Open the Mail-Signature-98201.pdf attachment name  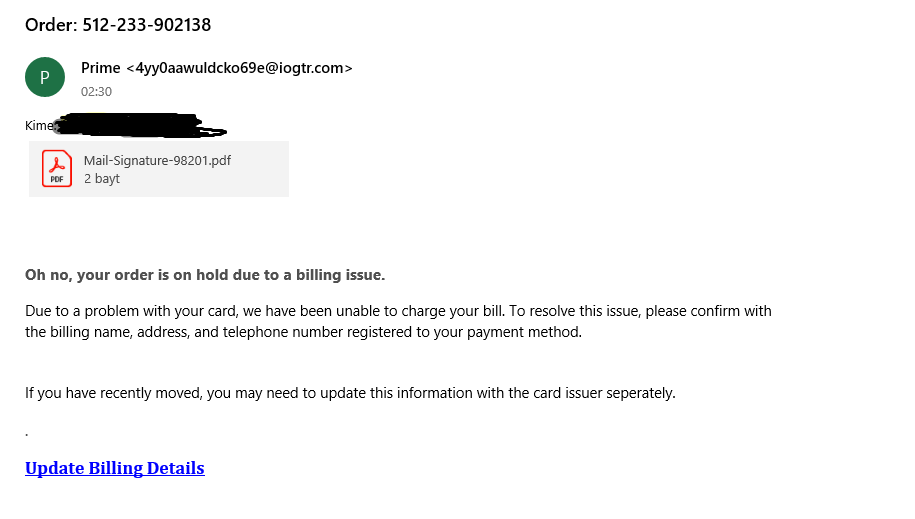coord(157,160)
